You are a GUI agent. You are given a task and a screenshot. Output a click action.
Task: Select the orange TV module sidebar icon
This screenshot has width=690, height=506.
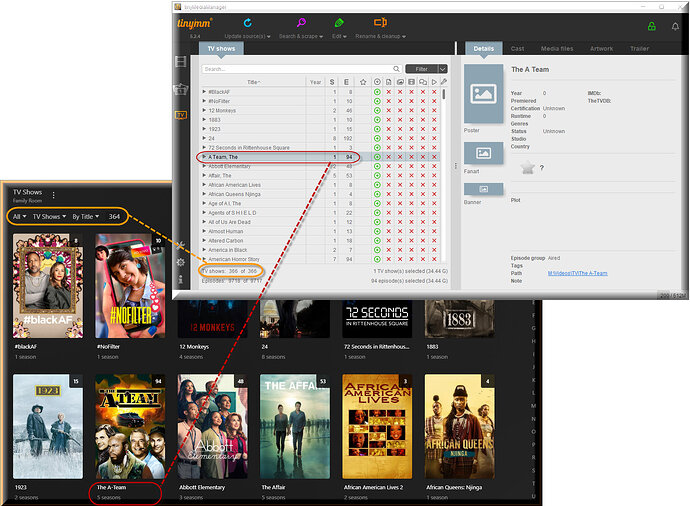pos(181,115)
